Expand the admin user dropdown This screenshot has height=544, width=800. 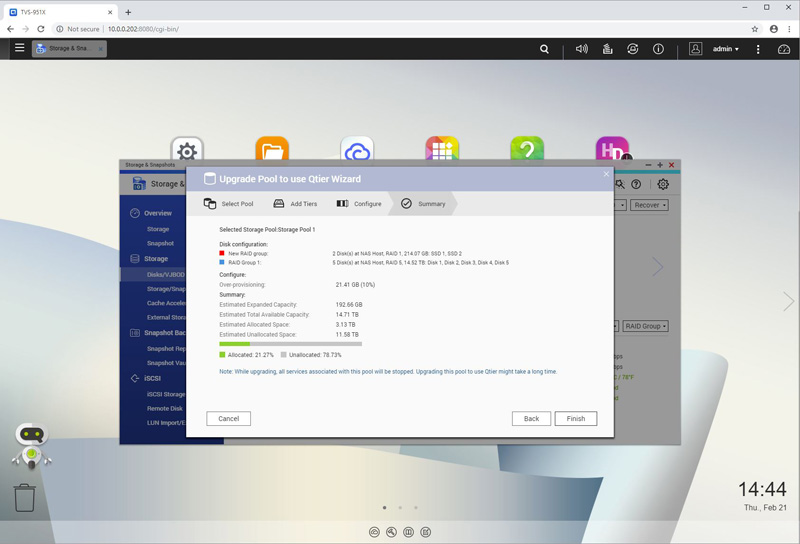[x=725, y=49]
